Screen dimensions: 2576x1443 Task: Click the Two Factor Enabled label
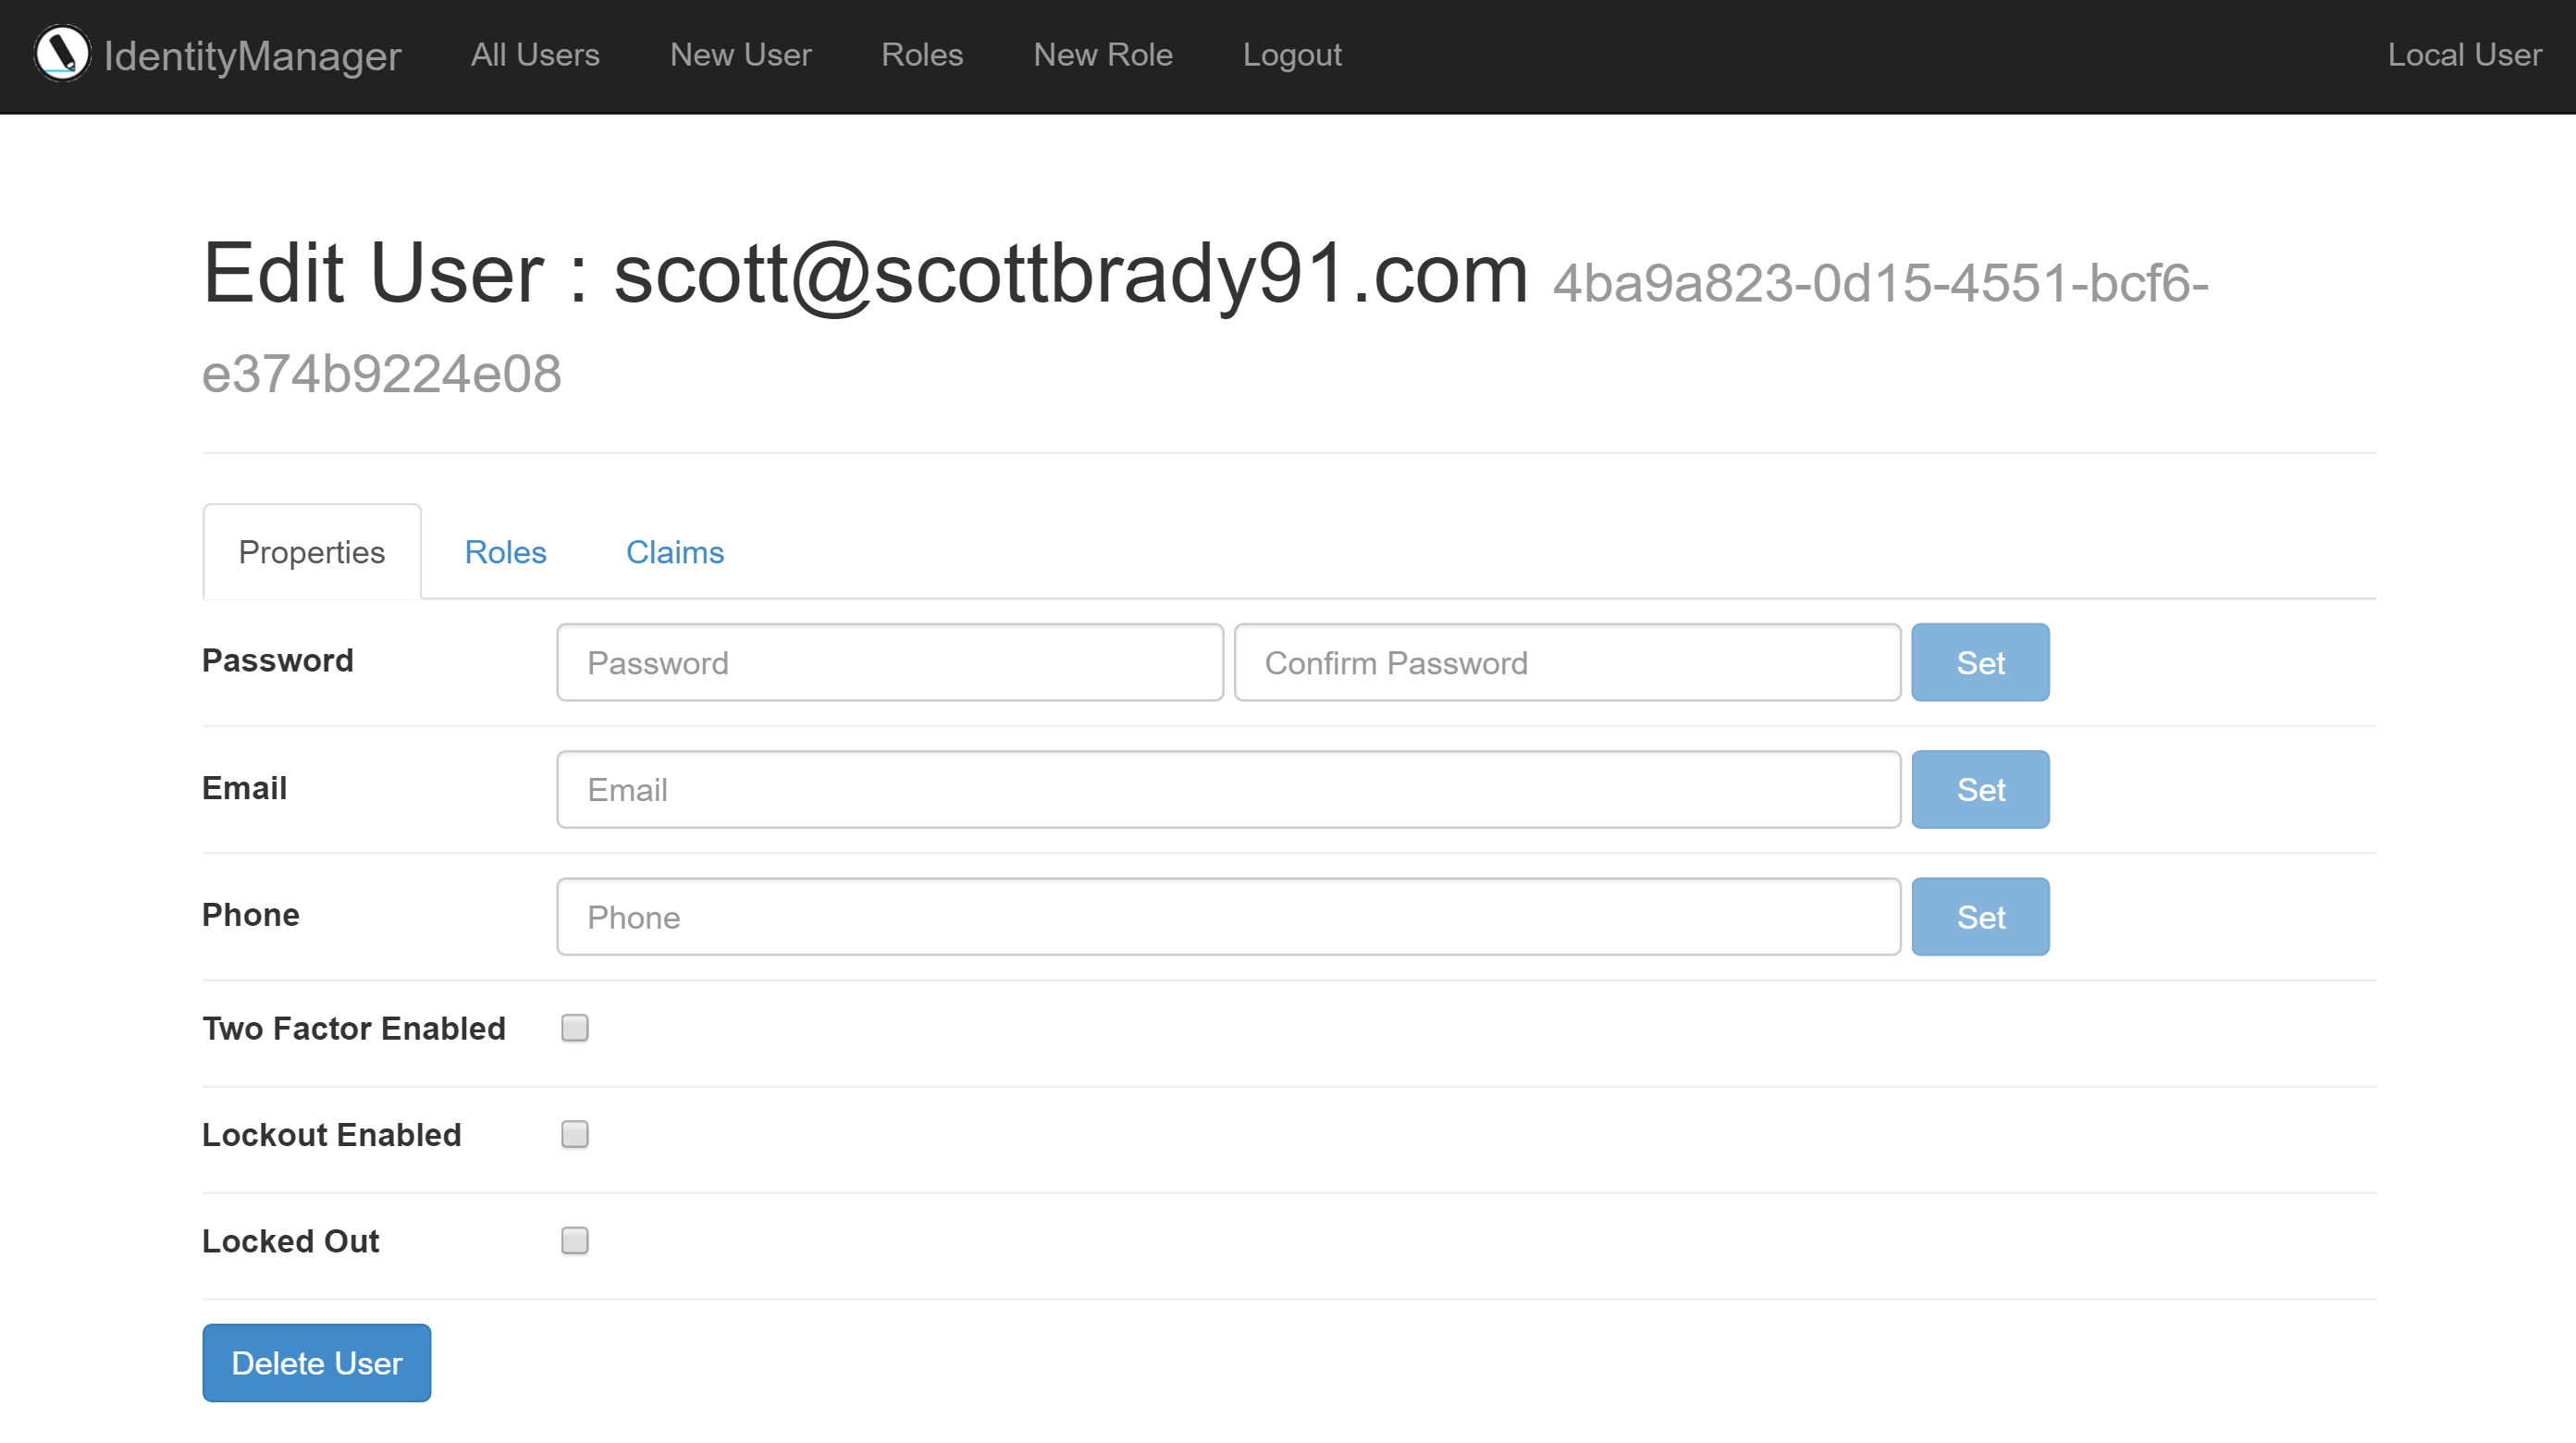coord(354,1028)
